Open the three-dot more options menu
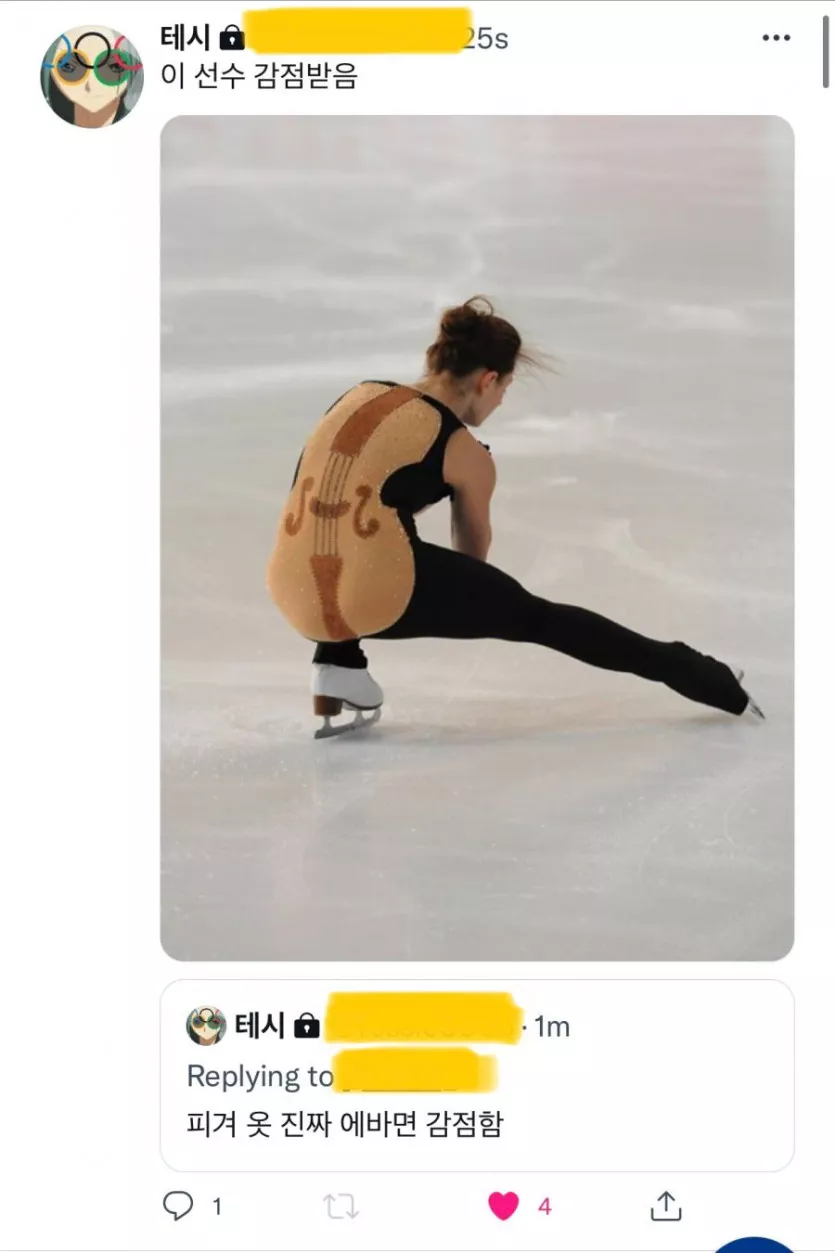835x1253 pixels. pos(776,38)
